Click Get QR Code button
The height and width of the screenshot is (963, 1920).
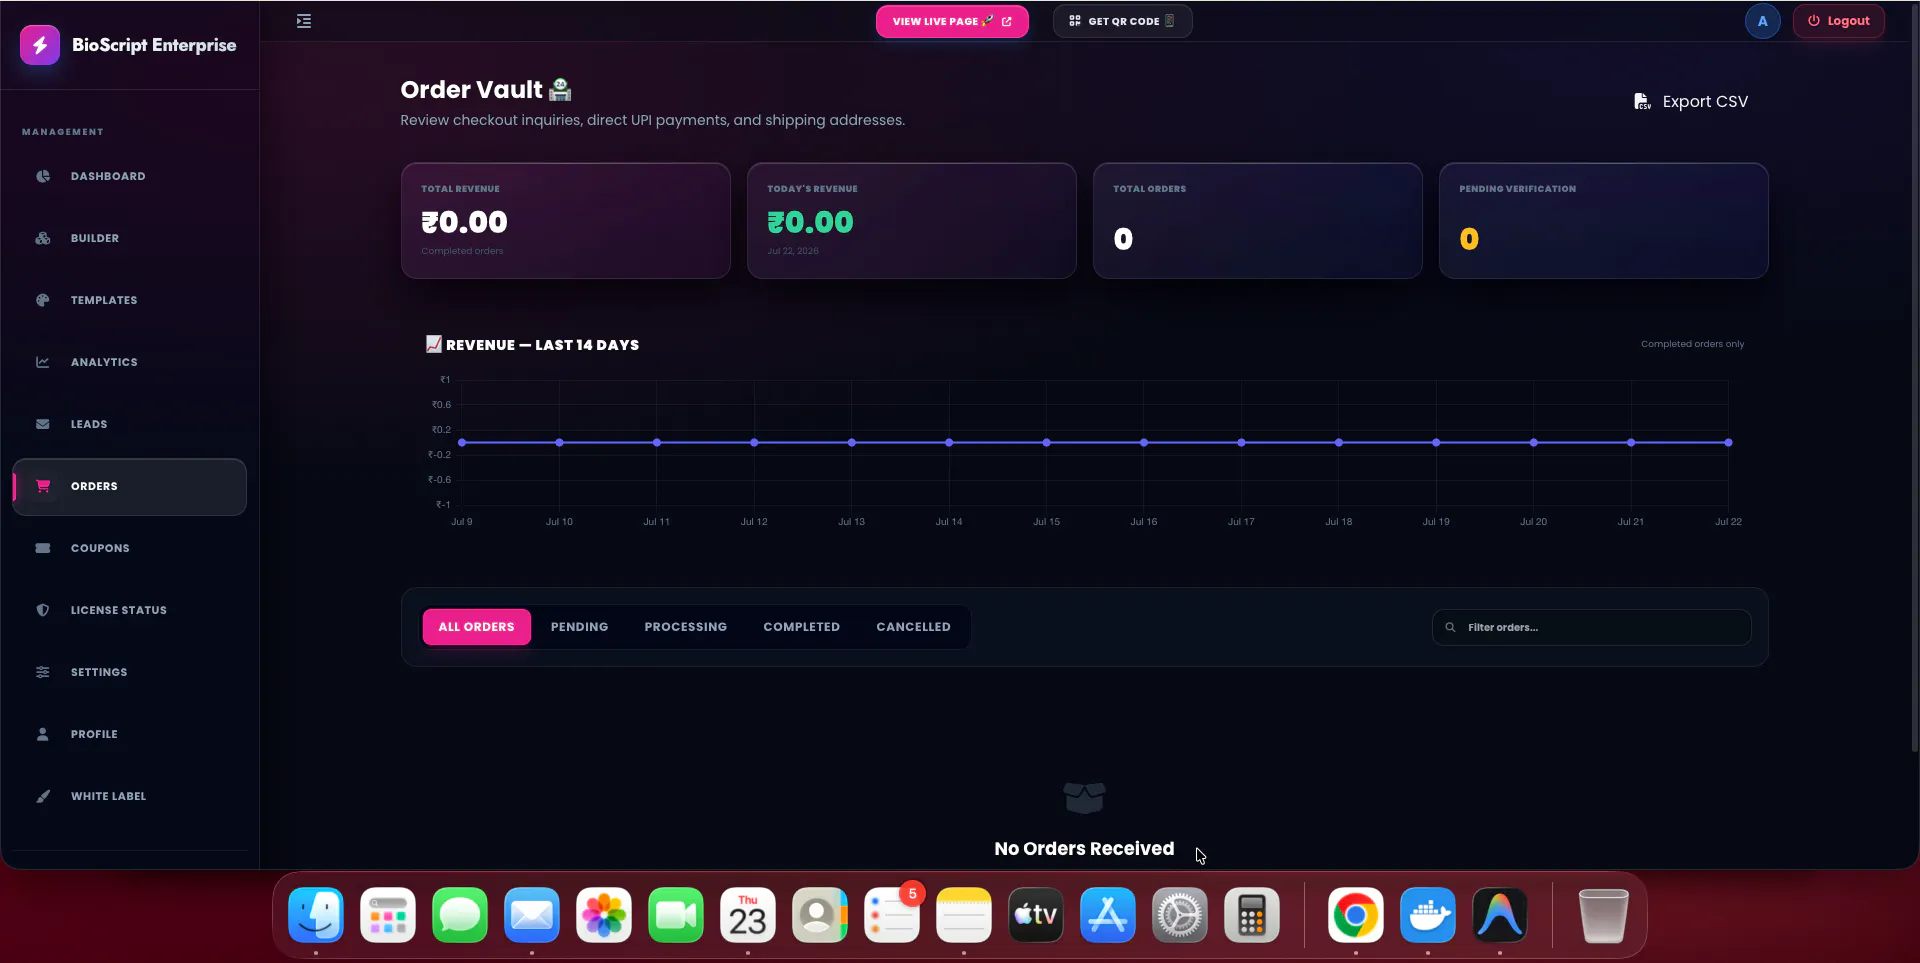(1122, 21)
